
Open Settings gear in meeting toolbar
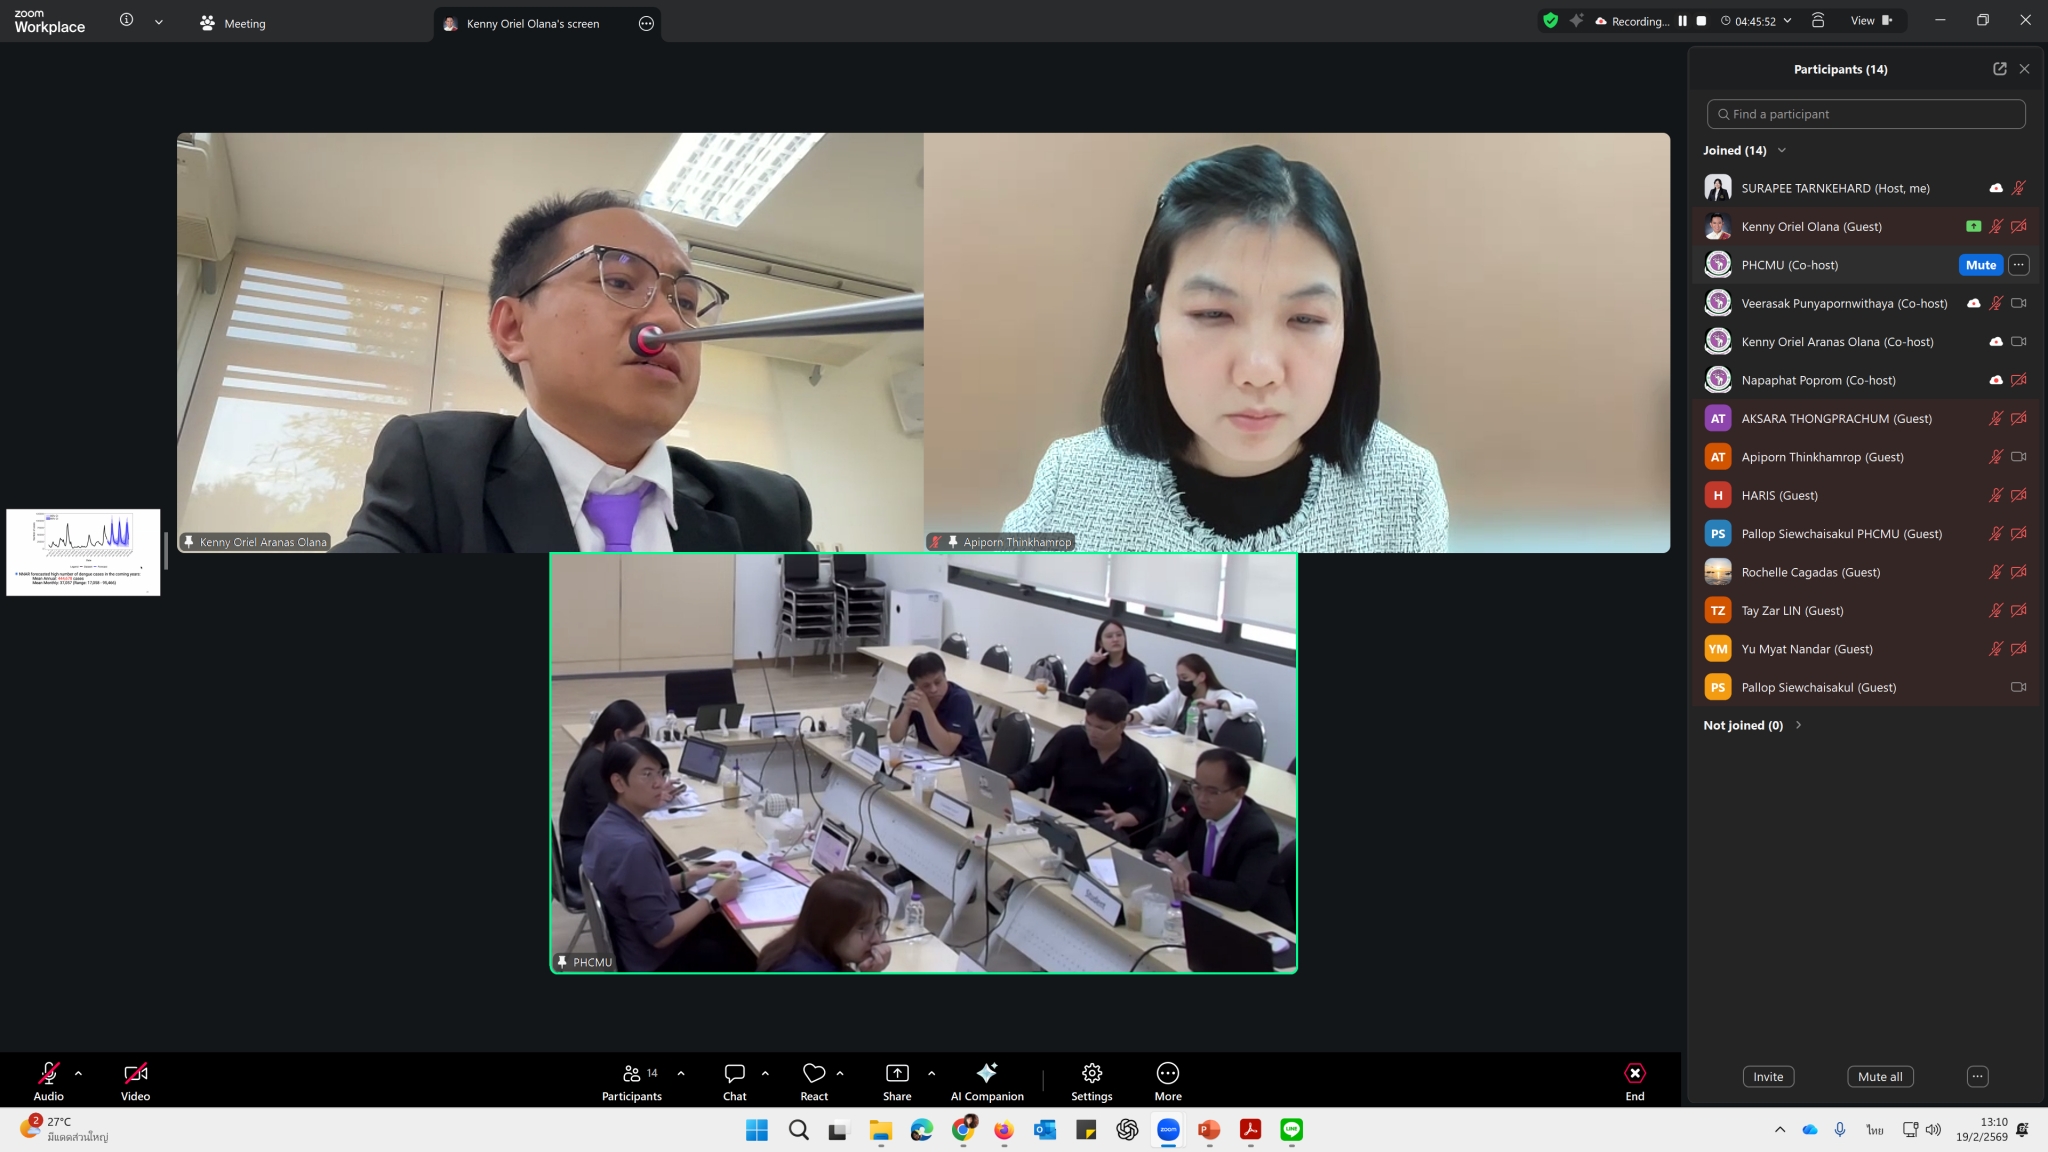click(x=1091, y=1073)
